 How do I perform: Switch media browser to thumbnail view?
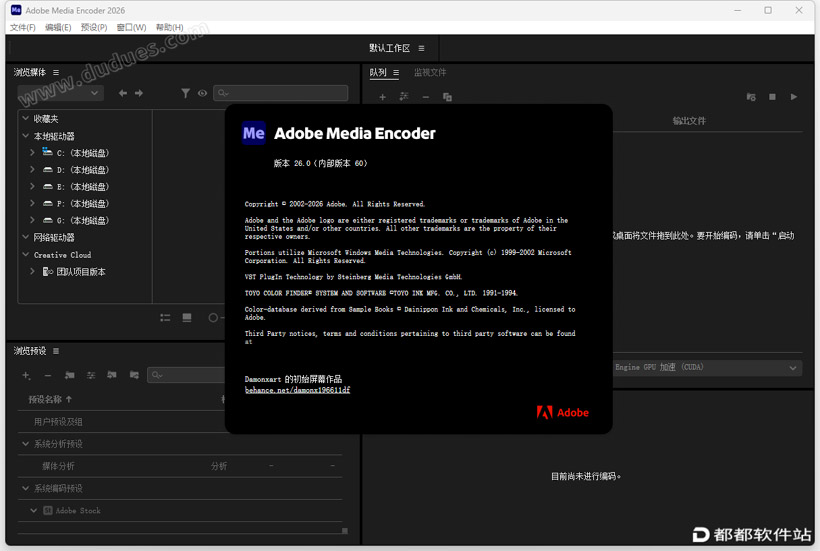tap(187, 317)
